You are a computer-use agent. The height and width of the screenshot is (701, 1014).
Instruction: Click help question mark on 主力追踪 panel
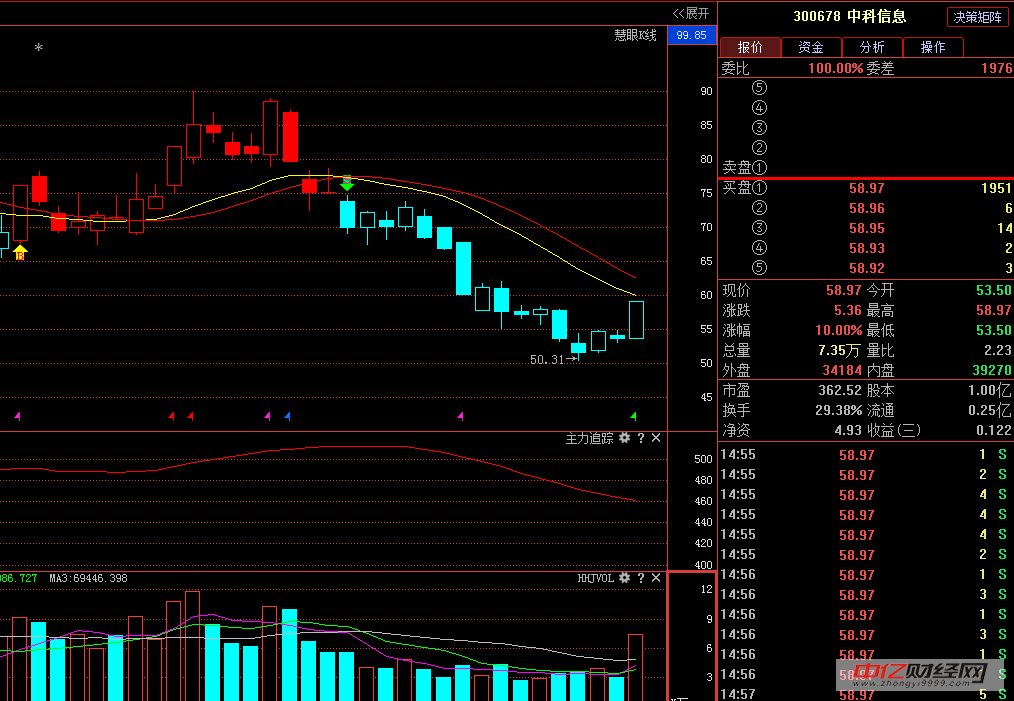(641, 438)
